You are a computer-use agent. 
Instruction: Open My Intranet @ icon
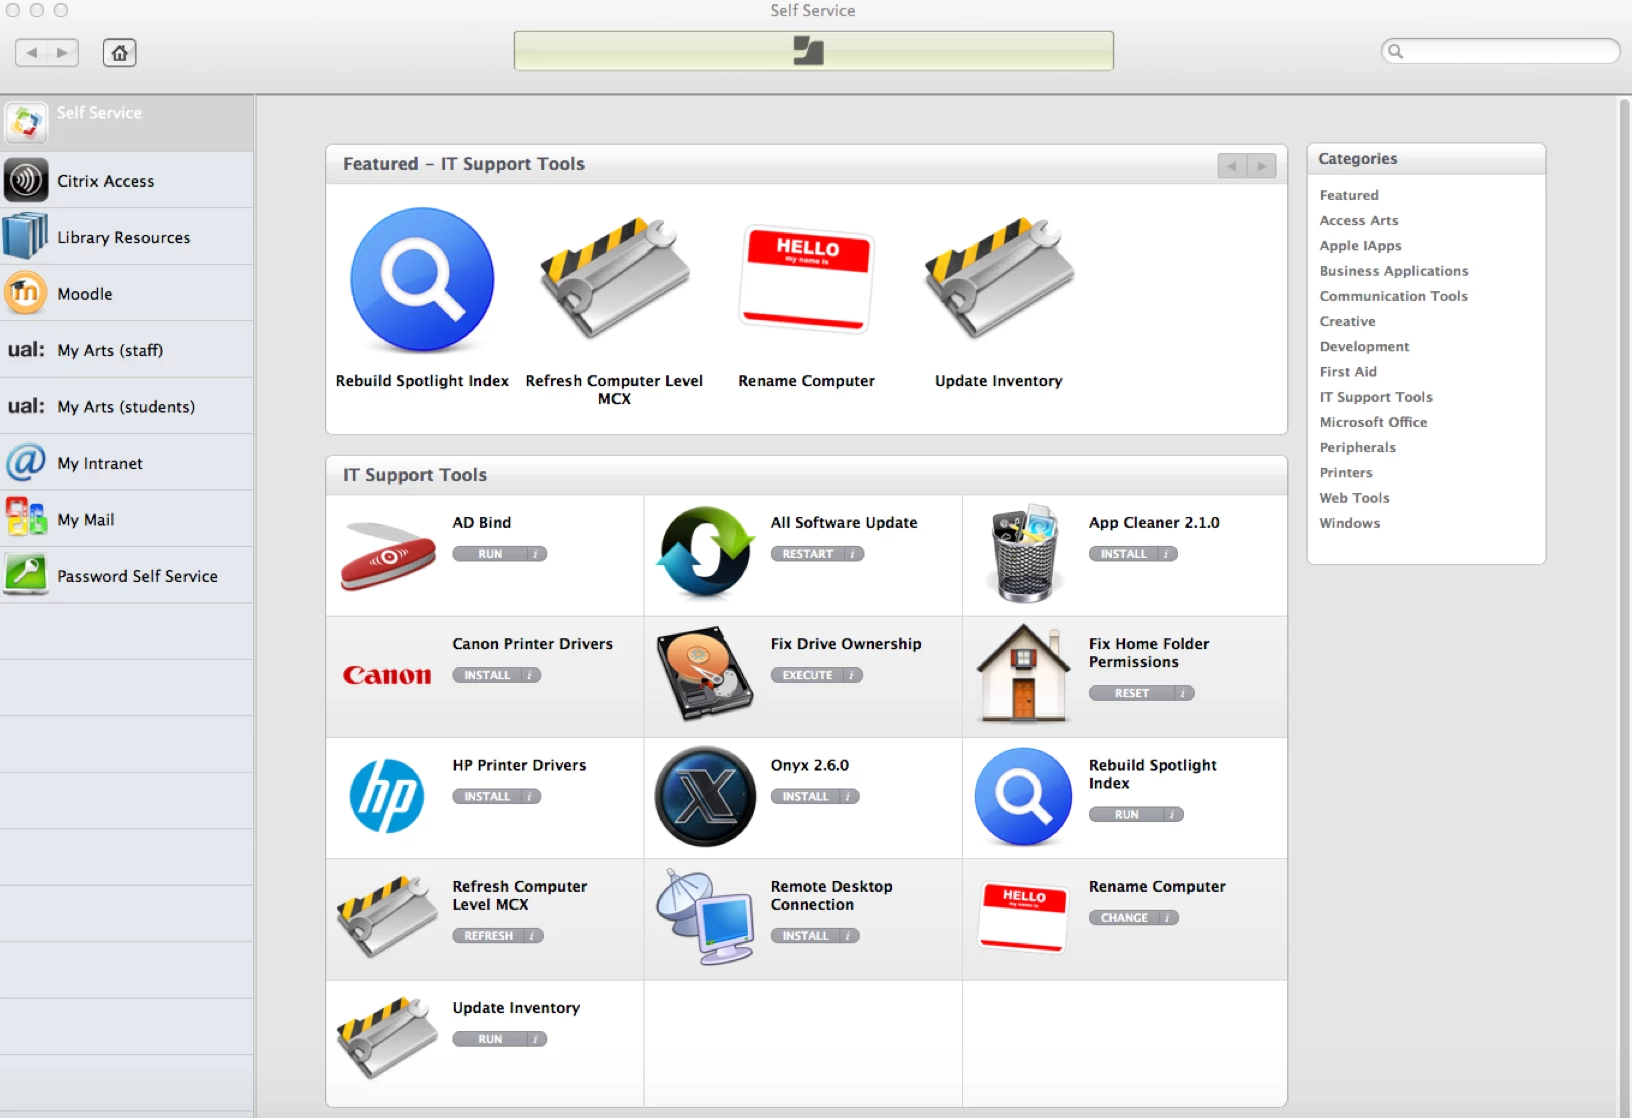pos(26,462)
